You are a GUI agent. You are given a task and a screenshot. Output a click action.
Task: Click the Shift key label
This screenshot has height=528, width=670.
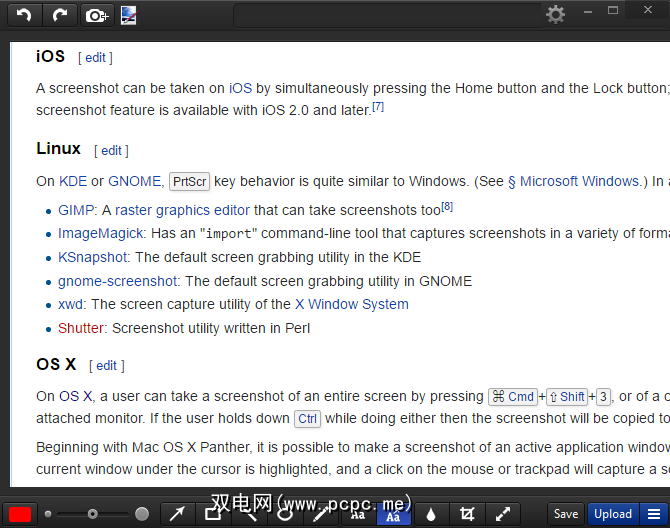pyautogui.click(x=567, y=396)
